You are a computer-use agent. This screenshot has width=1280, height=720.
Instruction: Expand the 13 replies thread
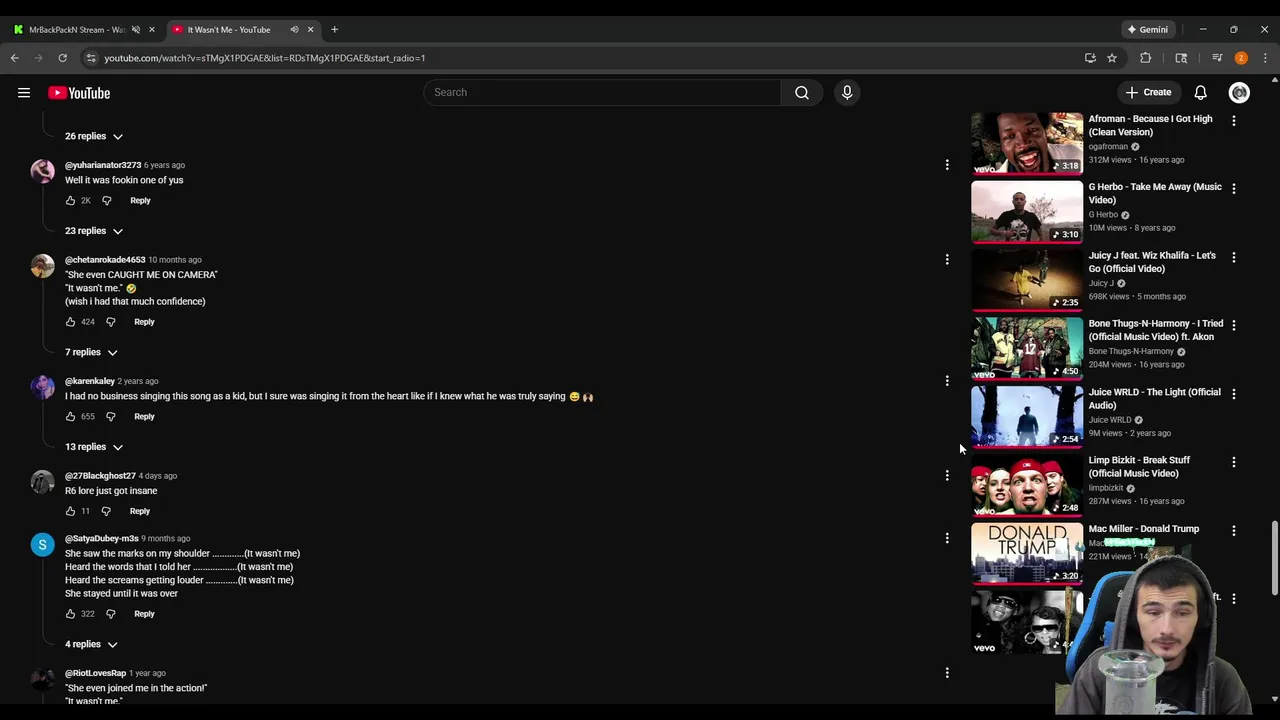coord(94,447)
